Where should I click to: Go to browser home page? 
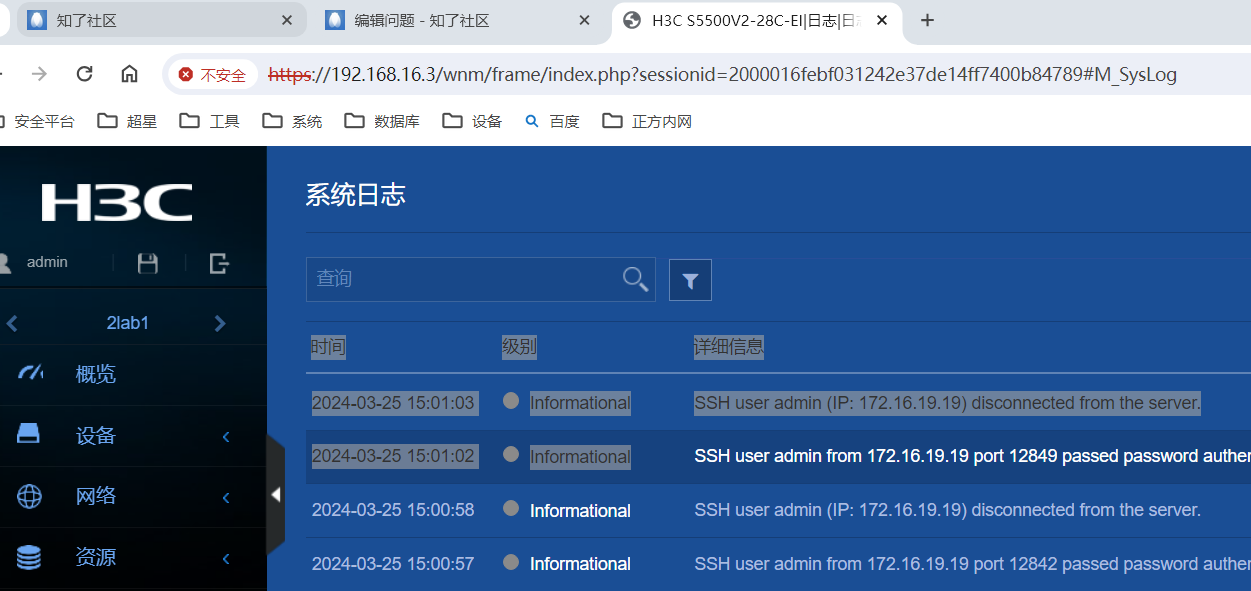pos(129,74)
